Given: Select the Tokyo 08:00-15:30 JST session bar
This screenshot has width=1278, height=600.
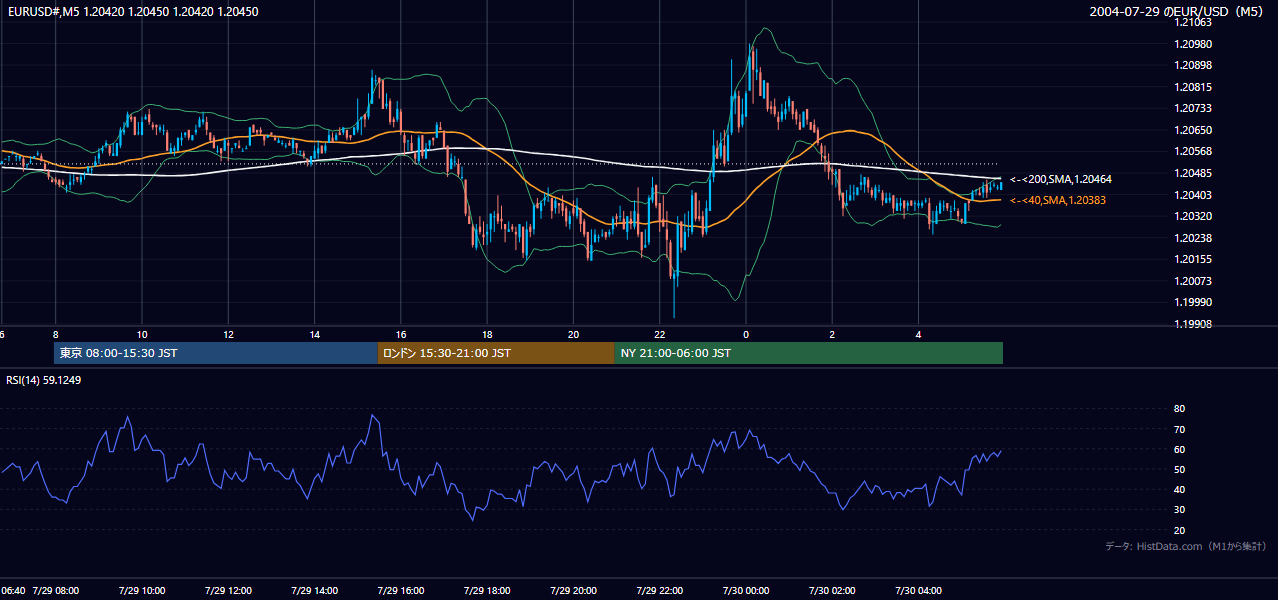Looking at the screenshot, I should (x=216, y=353).
